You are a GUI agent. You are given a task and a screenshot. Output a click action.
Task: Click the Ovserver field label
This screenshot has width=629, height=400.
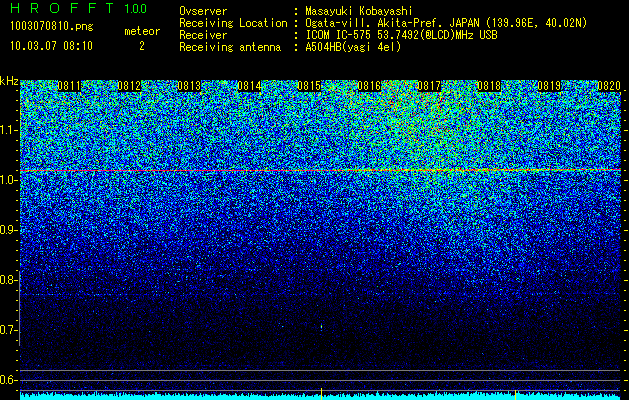point(203,11)
